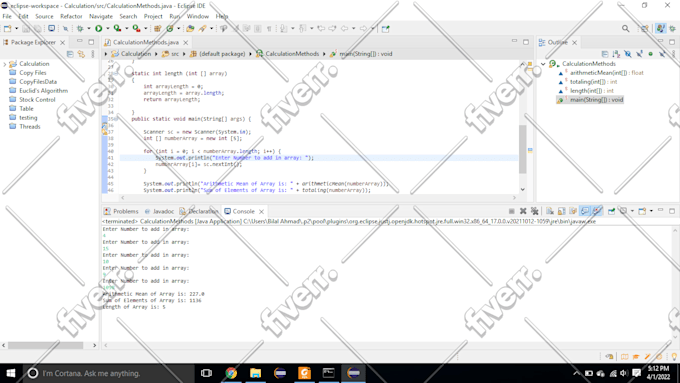Open the Navigate menu

click(x=101, y=16)
